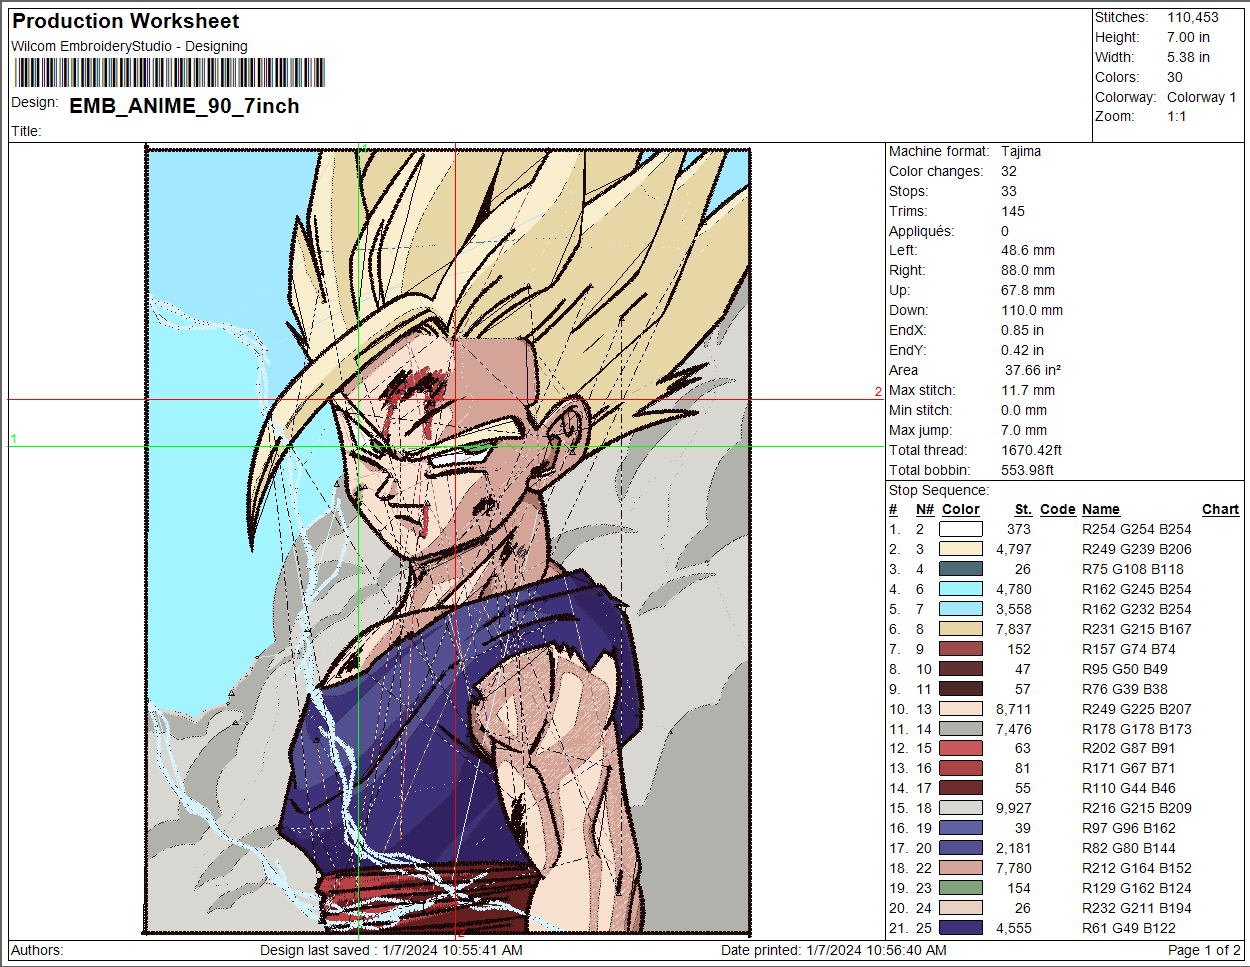Select the R75 G108 B118 teal swatch
The image size is (1250, 967).
click(x=960, y=569)
